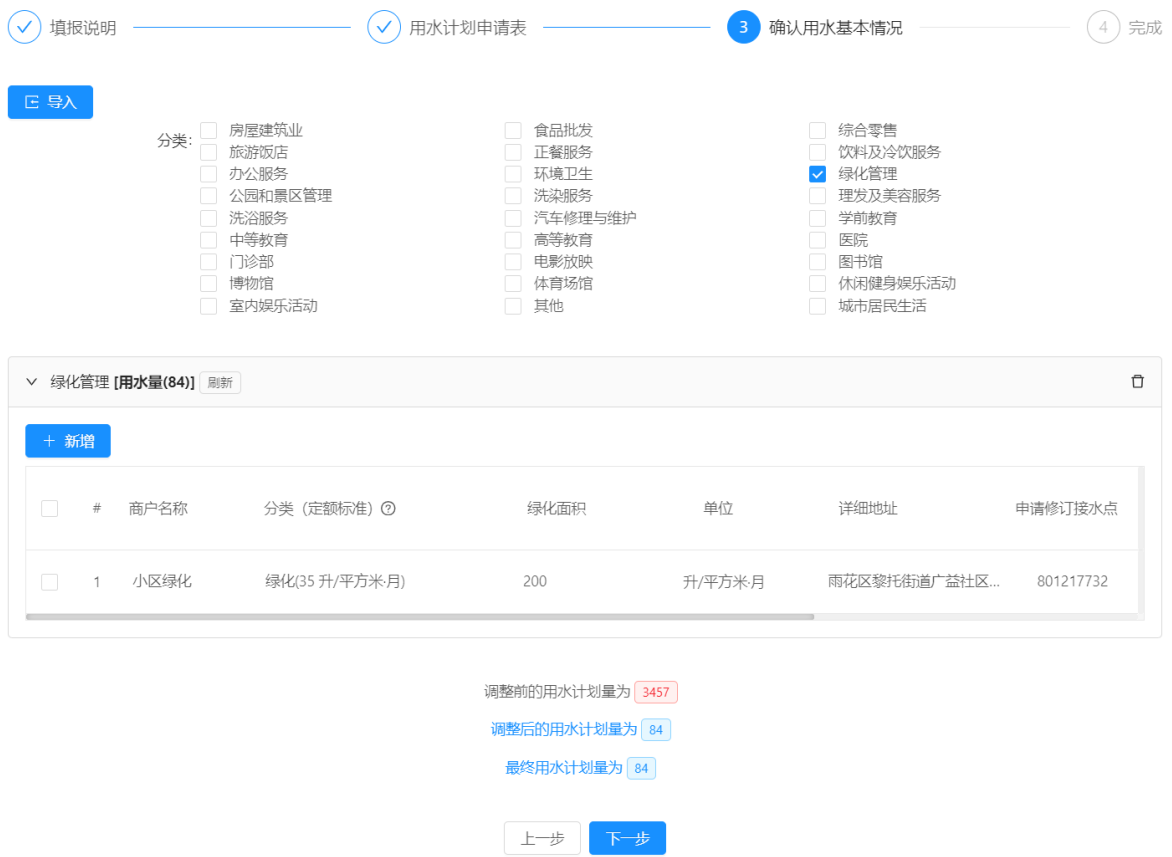This screenshot has width=1172, height=857.
Task: Click step 3 circle 确认用水基本情况
Action: coord(743,28)
